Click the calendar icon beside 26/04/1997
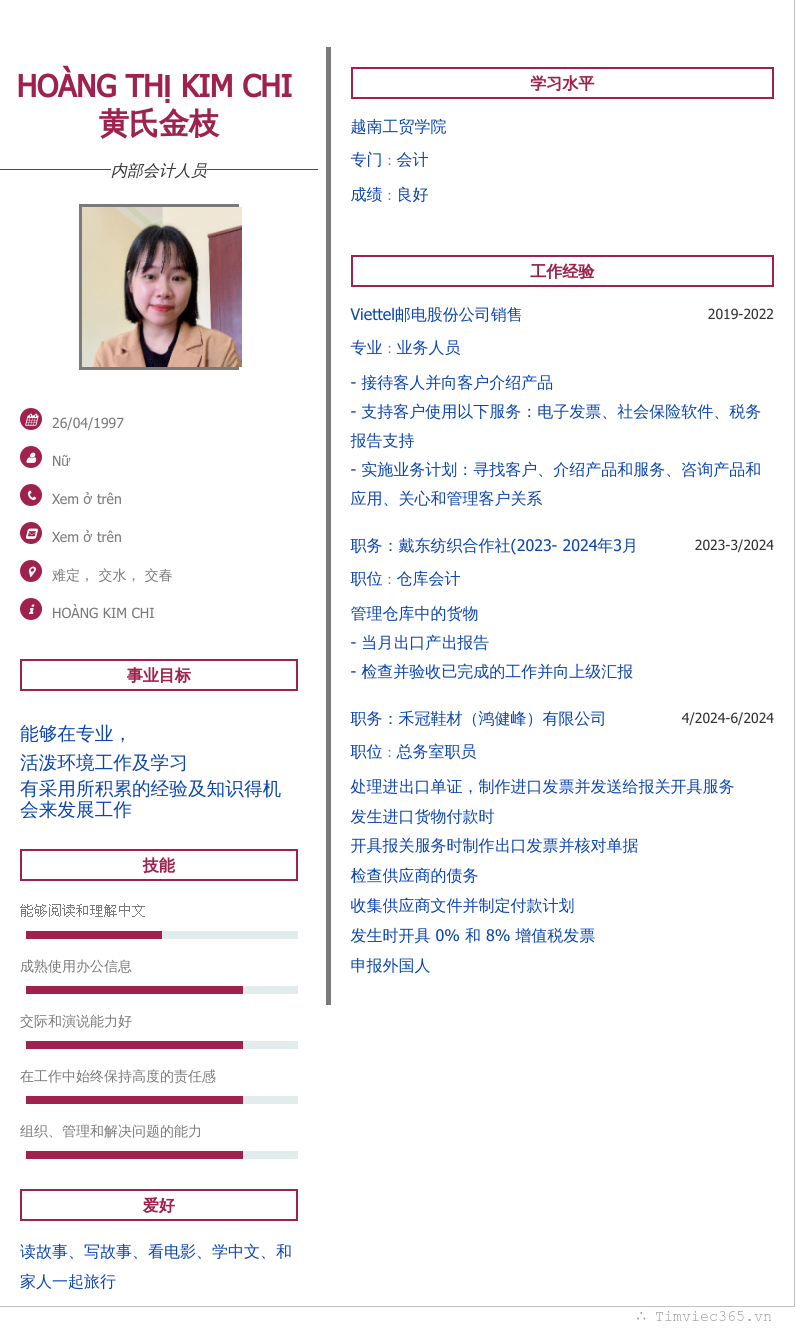The image size is (800, 1330). click(x=31, y=419)
